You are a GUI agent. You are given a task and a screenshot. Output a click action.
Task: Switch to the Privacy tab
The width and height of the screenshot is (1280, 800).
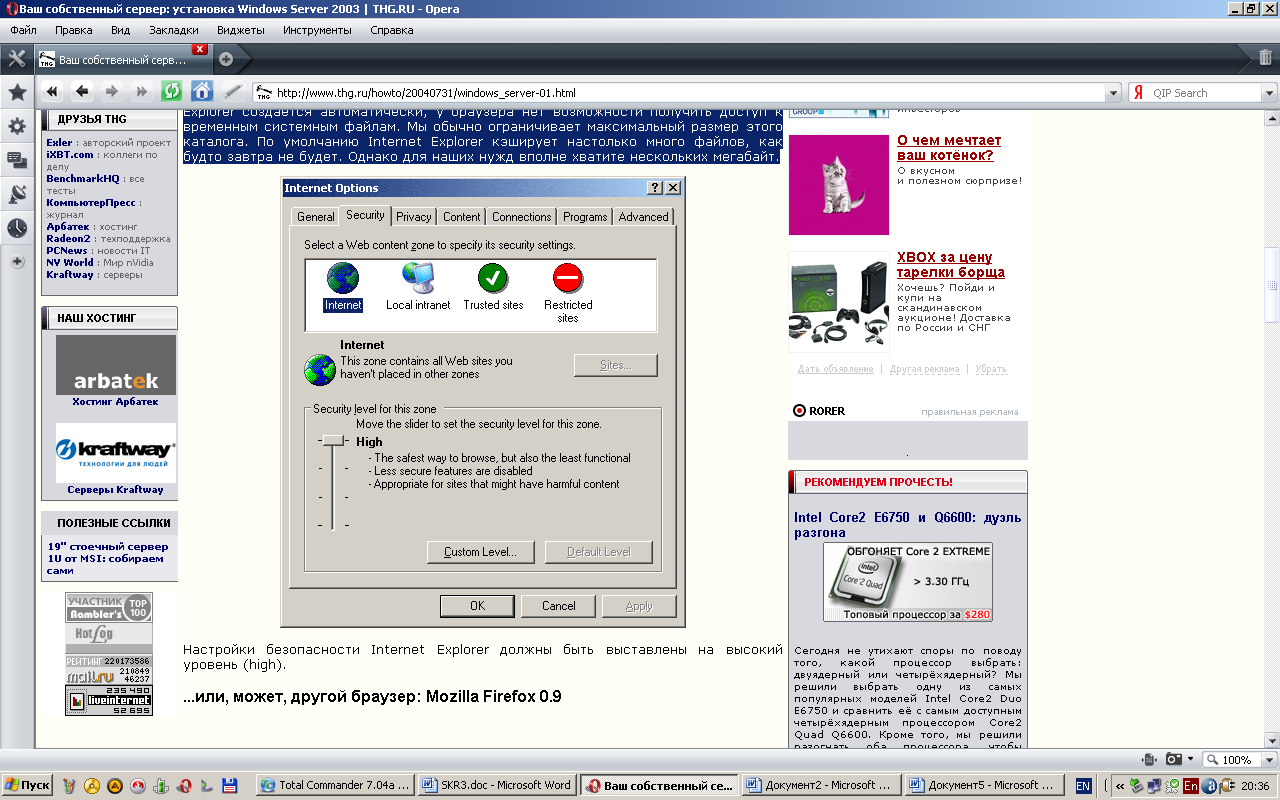pyautogui.click(x=413, y=217)
